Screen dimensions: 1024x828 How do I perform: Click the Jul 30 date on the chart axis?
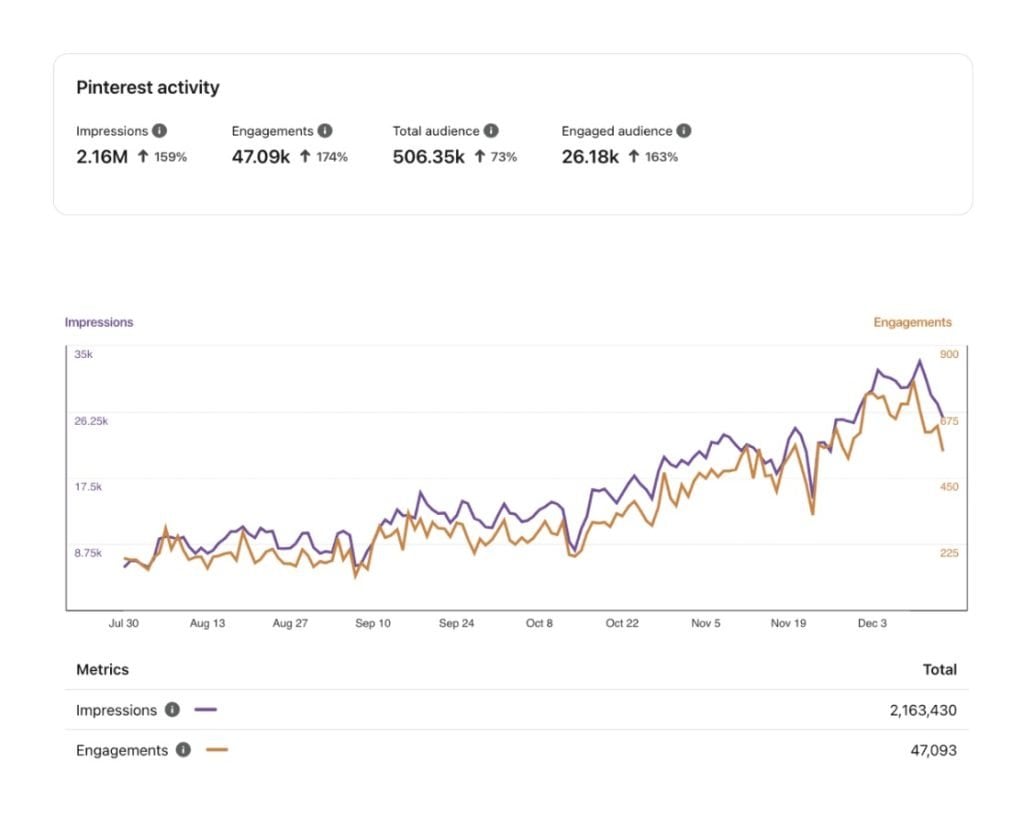(124, 623)
